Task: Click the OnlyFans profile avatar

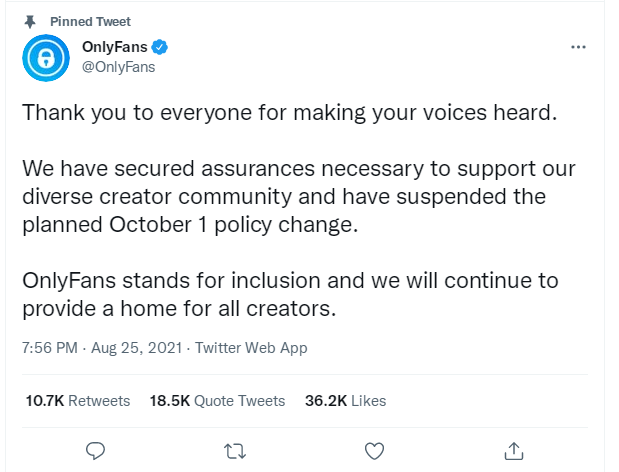Action: pos(43,58)
